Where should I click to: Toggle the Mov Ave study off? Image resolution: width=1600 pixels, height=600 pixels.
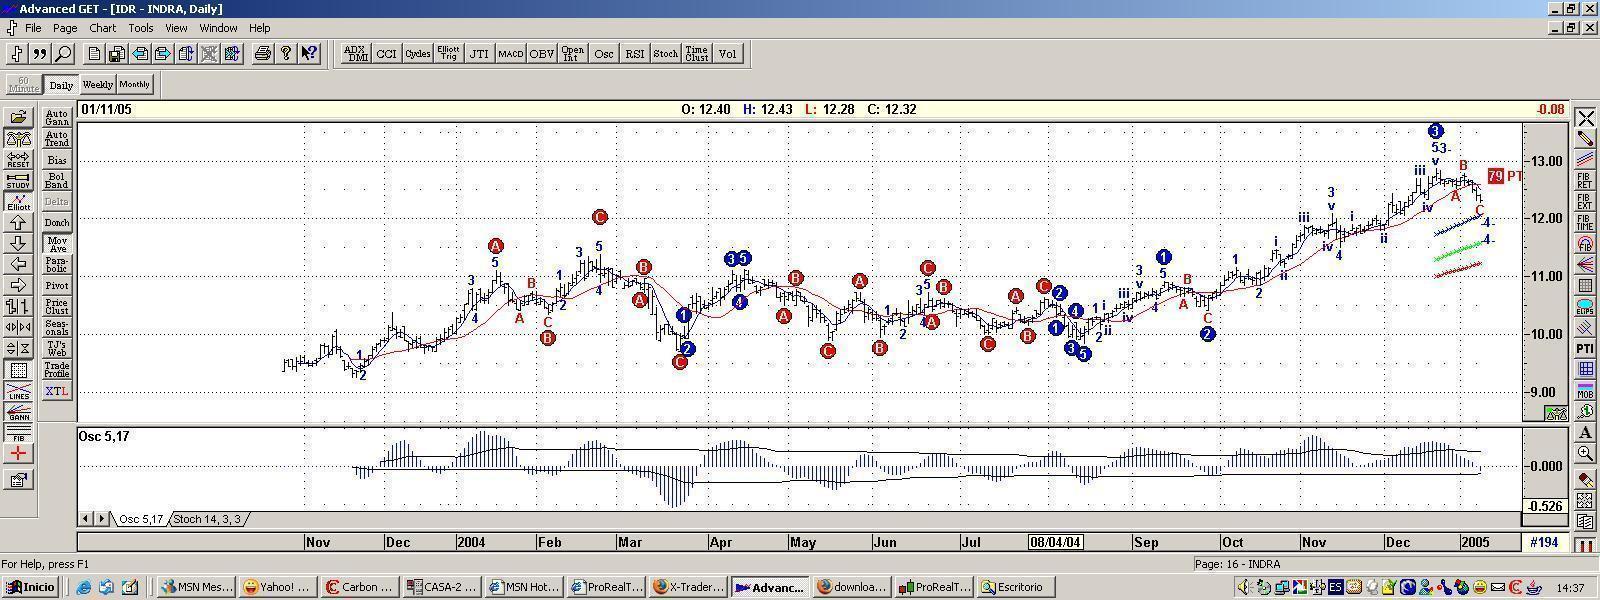click(57, 243)
